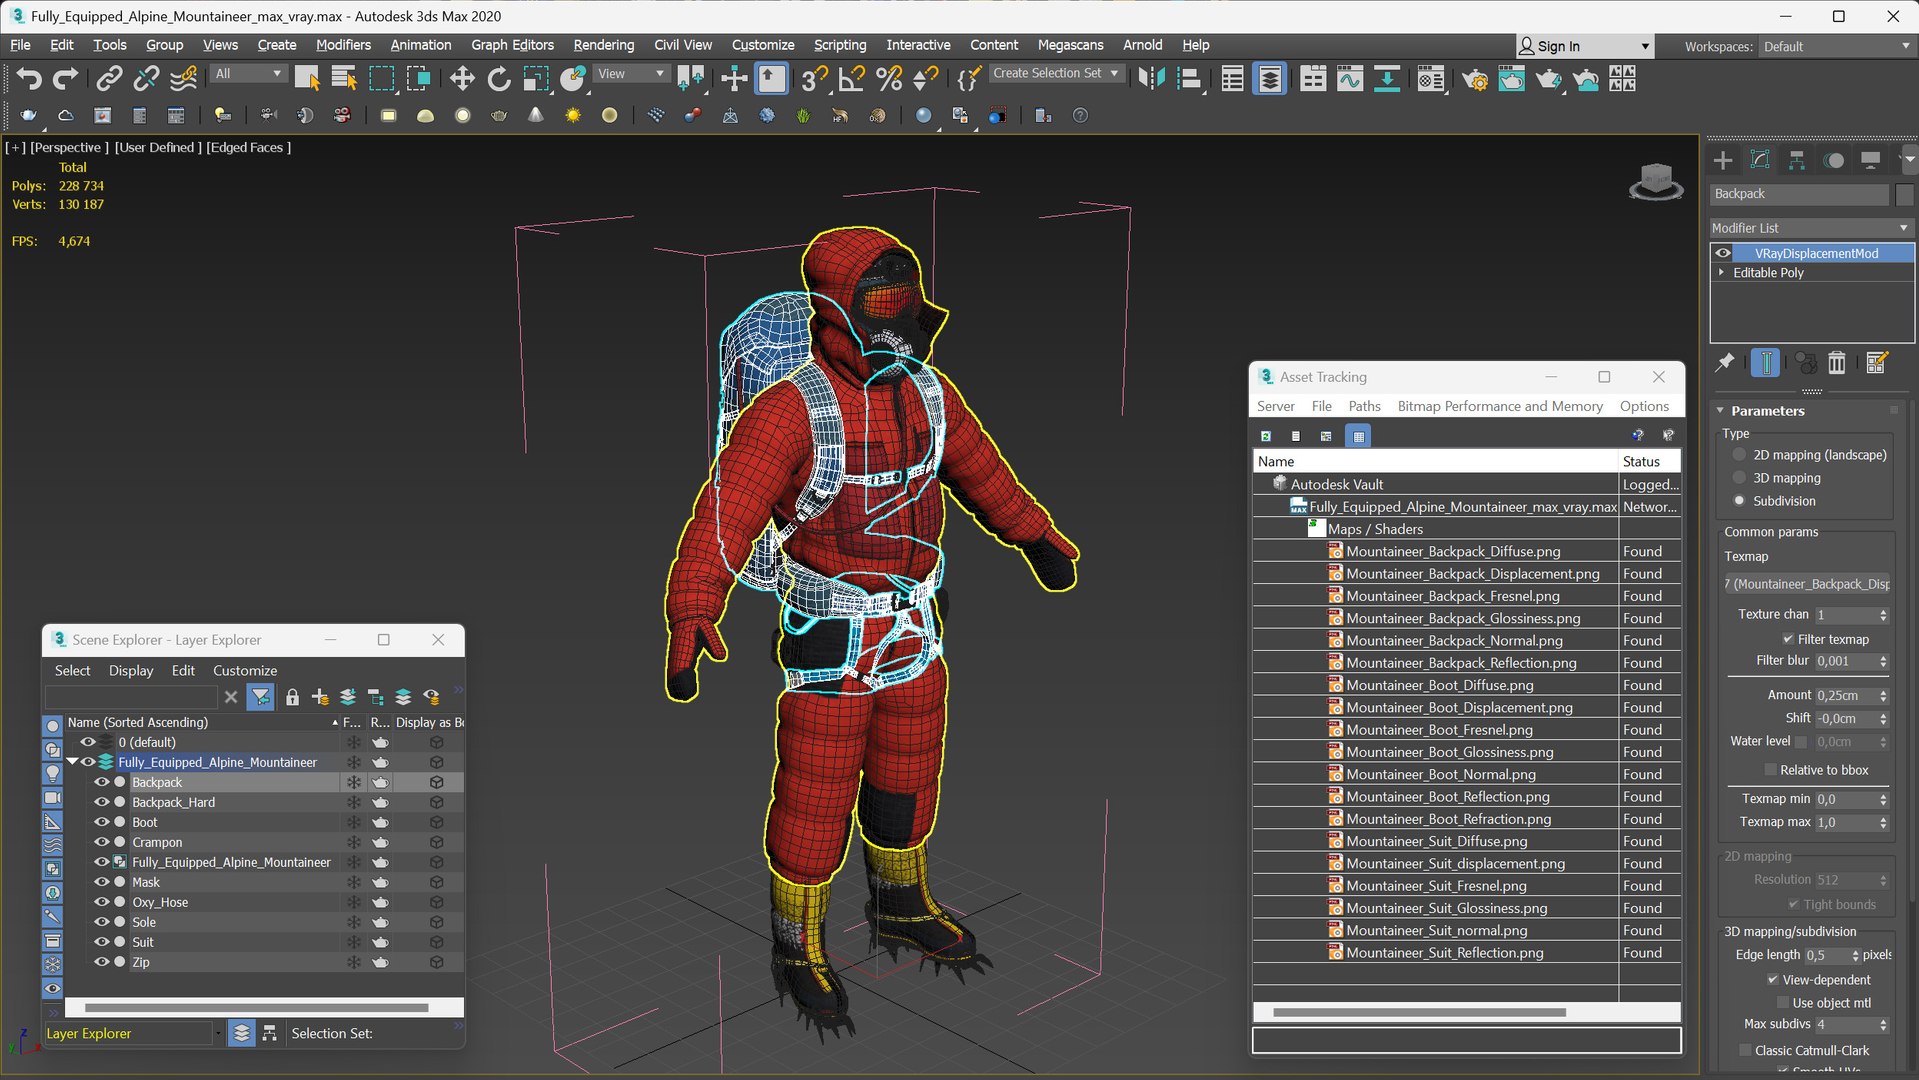Screen dimensions: 1919x1080
Task: Select the Rotate tool icon
Action: (498, 79)
